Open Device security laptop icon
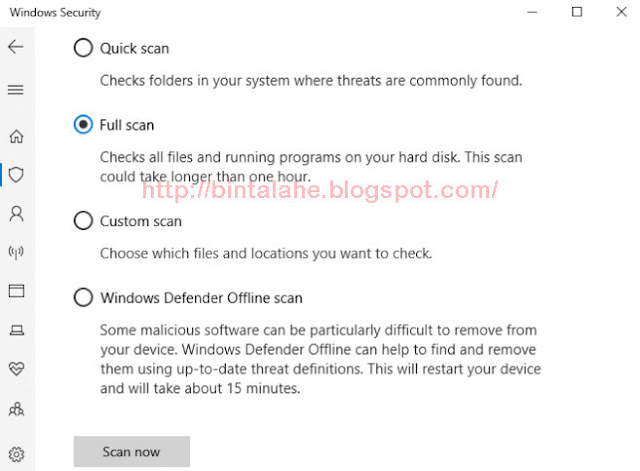640x471 pixels. tap(16, 330)
